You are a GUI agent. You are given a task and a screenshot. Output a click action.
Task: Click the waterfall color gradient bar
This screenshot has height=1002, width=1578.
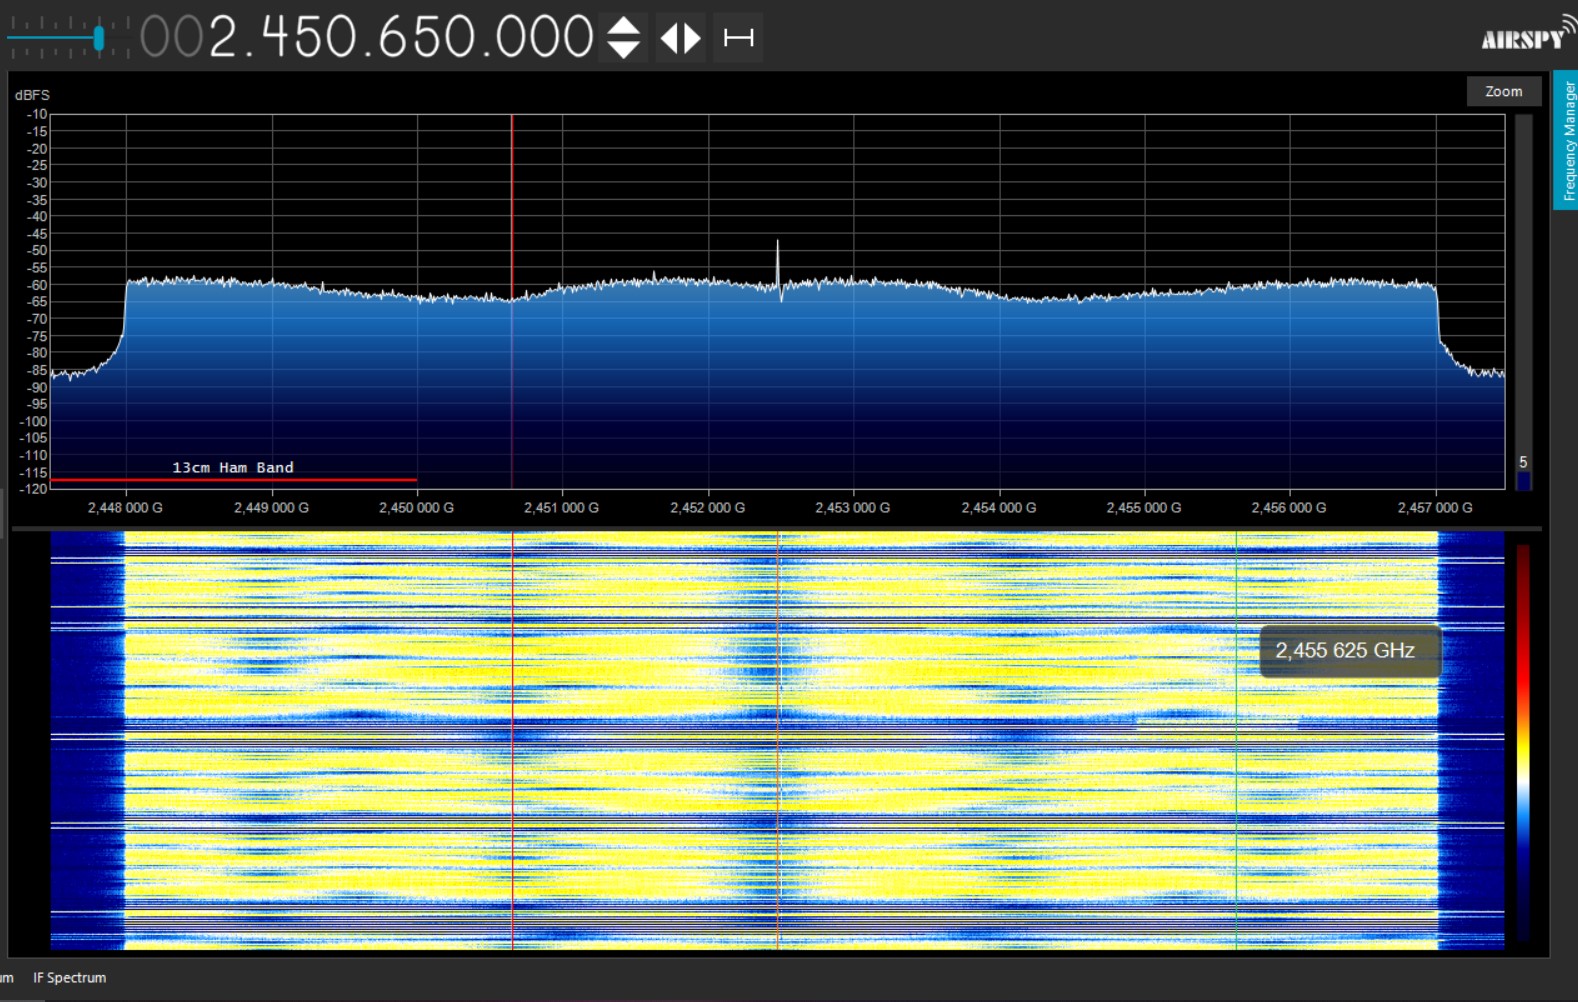(1522, 743)
